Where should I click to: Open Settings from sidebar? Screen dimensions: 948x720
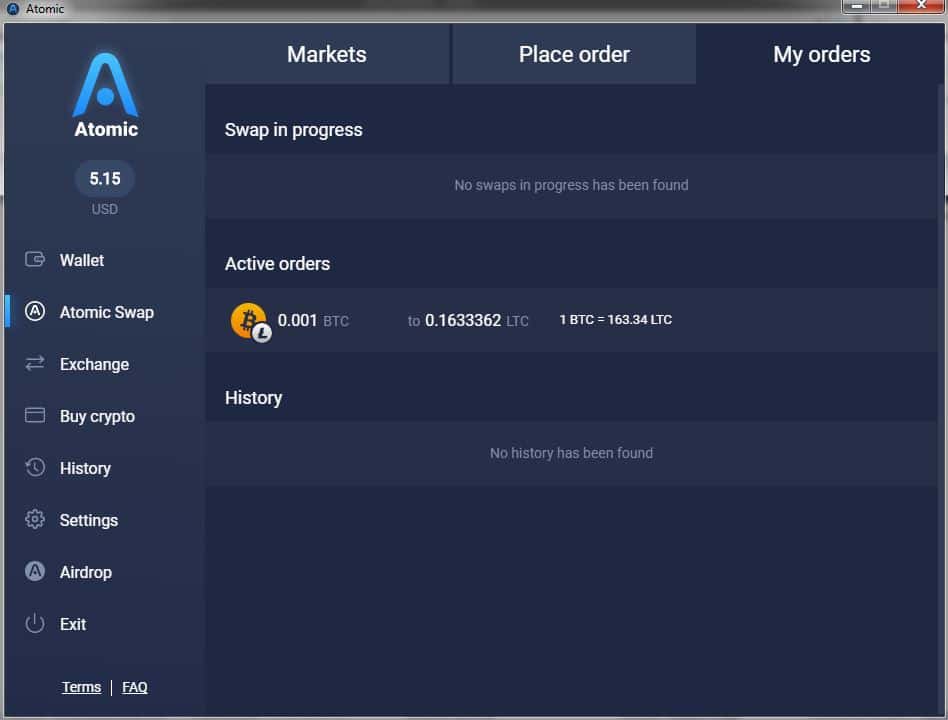88,521
